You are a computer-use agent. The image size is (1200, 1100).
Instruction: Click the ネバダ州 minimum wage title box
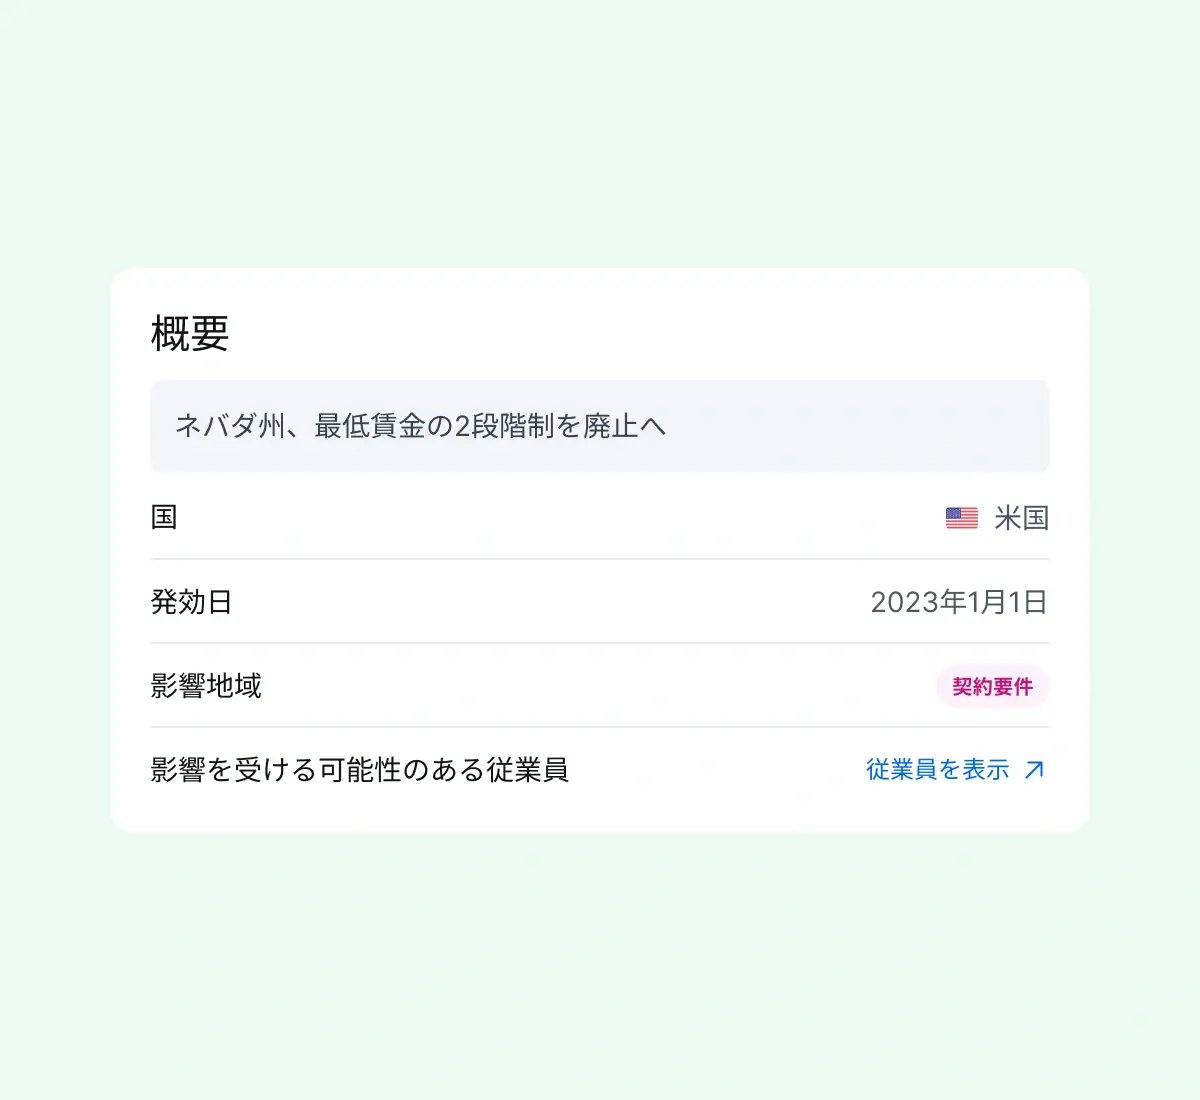coord(600,426)
